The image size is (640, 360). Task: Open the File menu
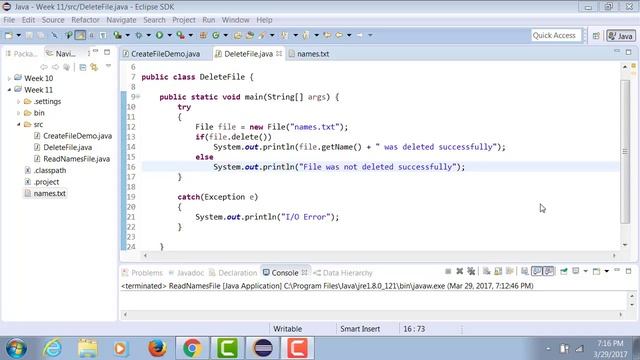point(9,20)
